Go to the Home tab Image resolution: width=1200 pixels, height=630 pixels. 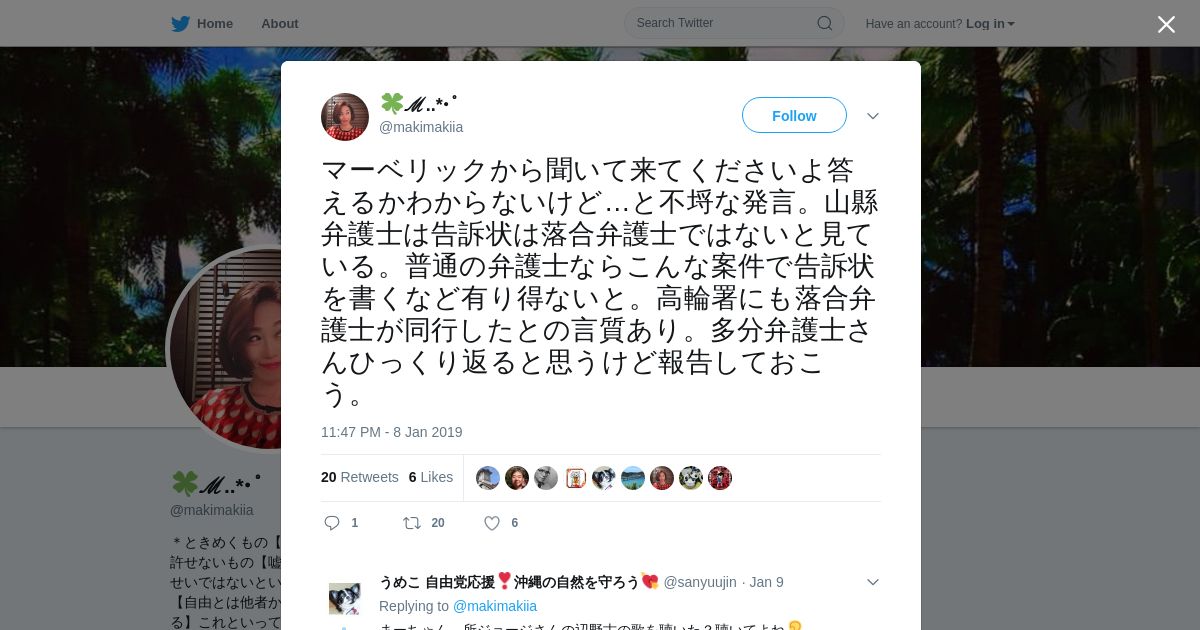(x=215, y=24)
